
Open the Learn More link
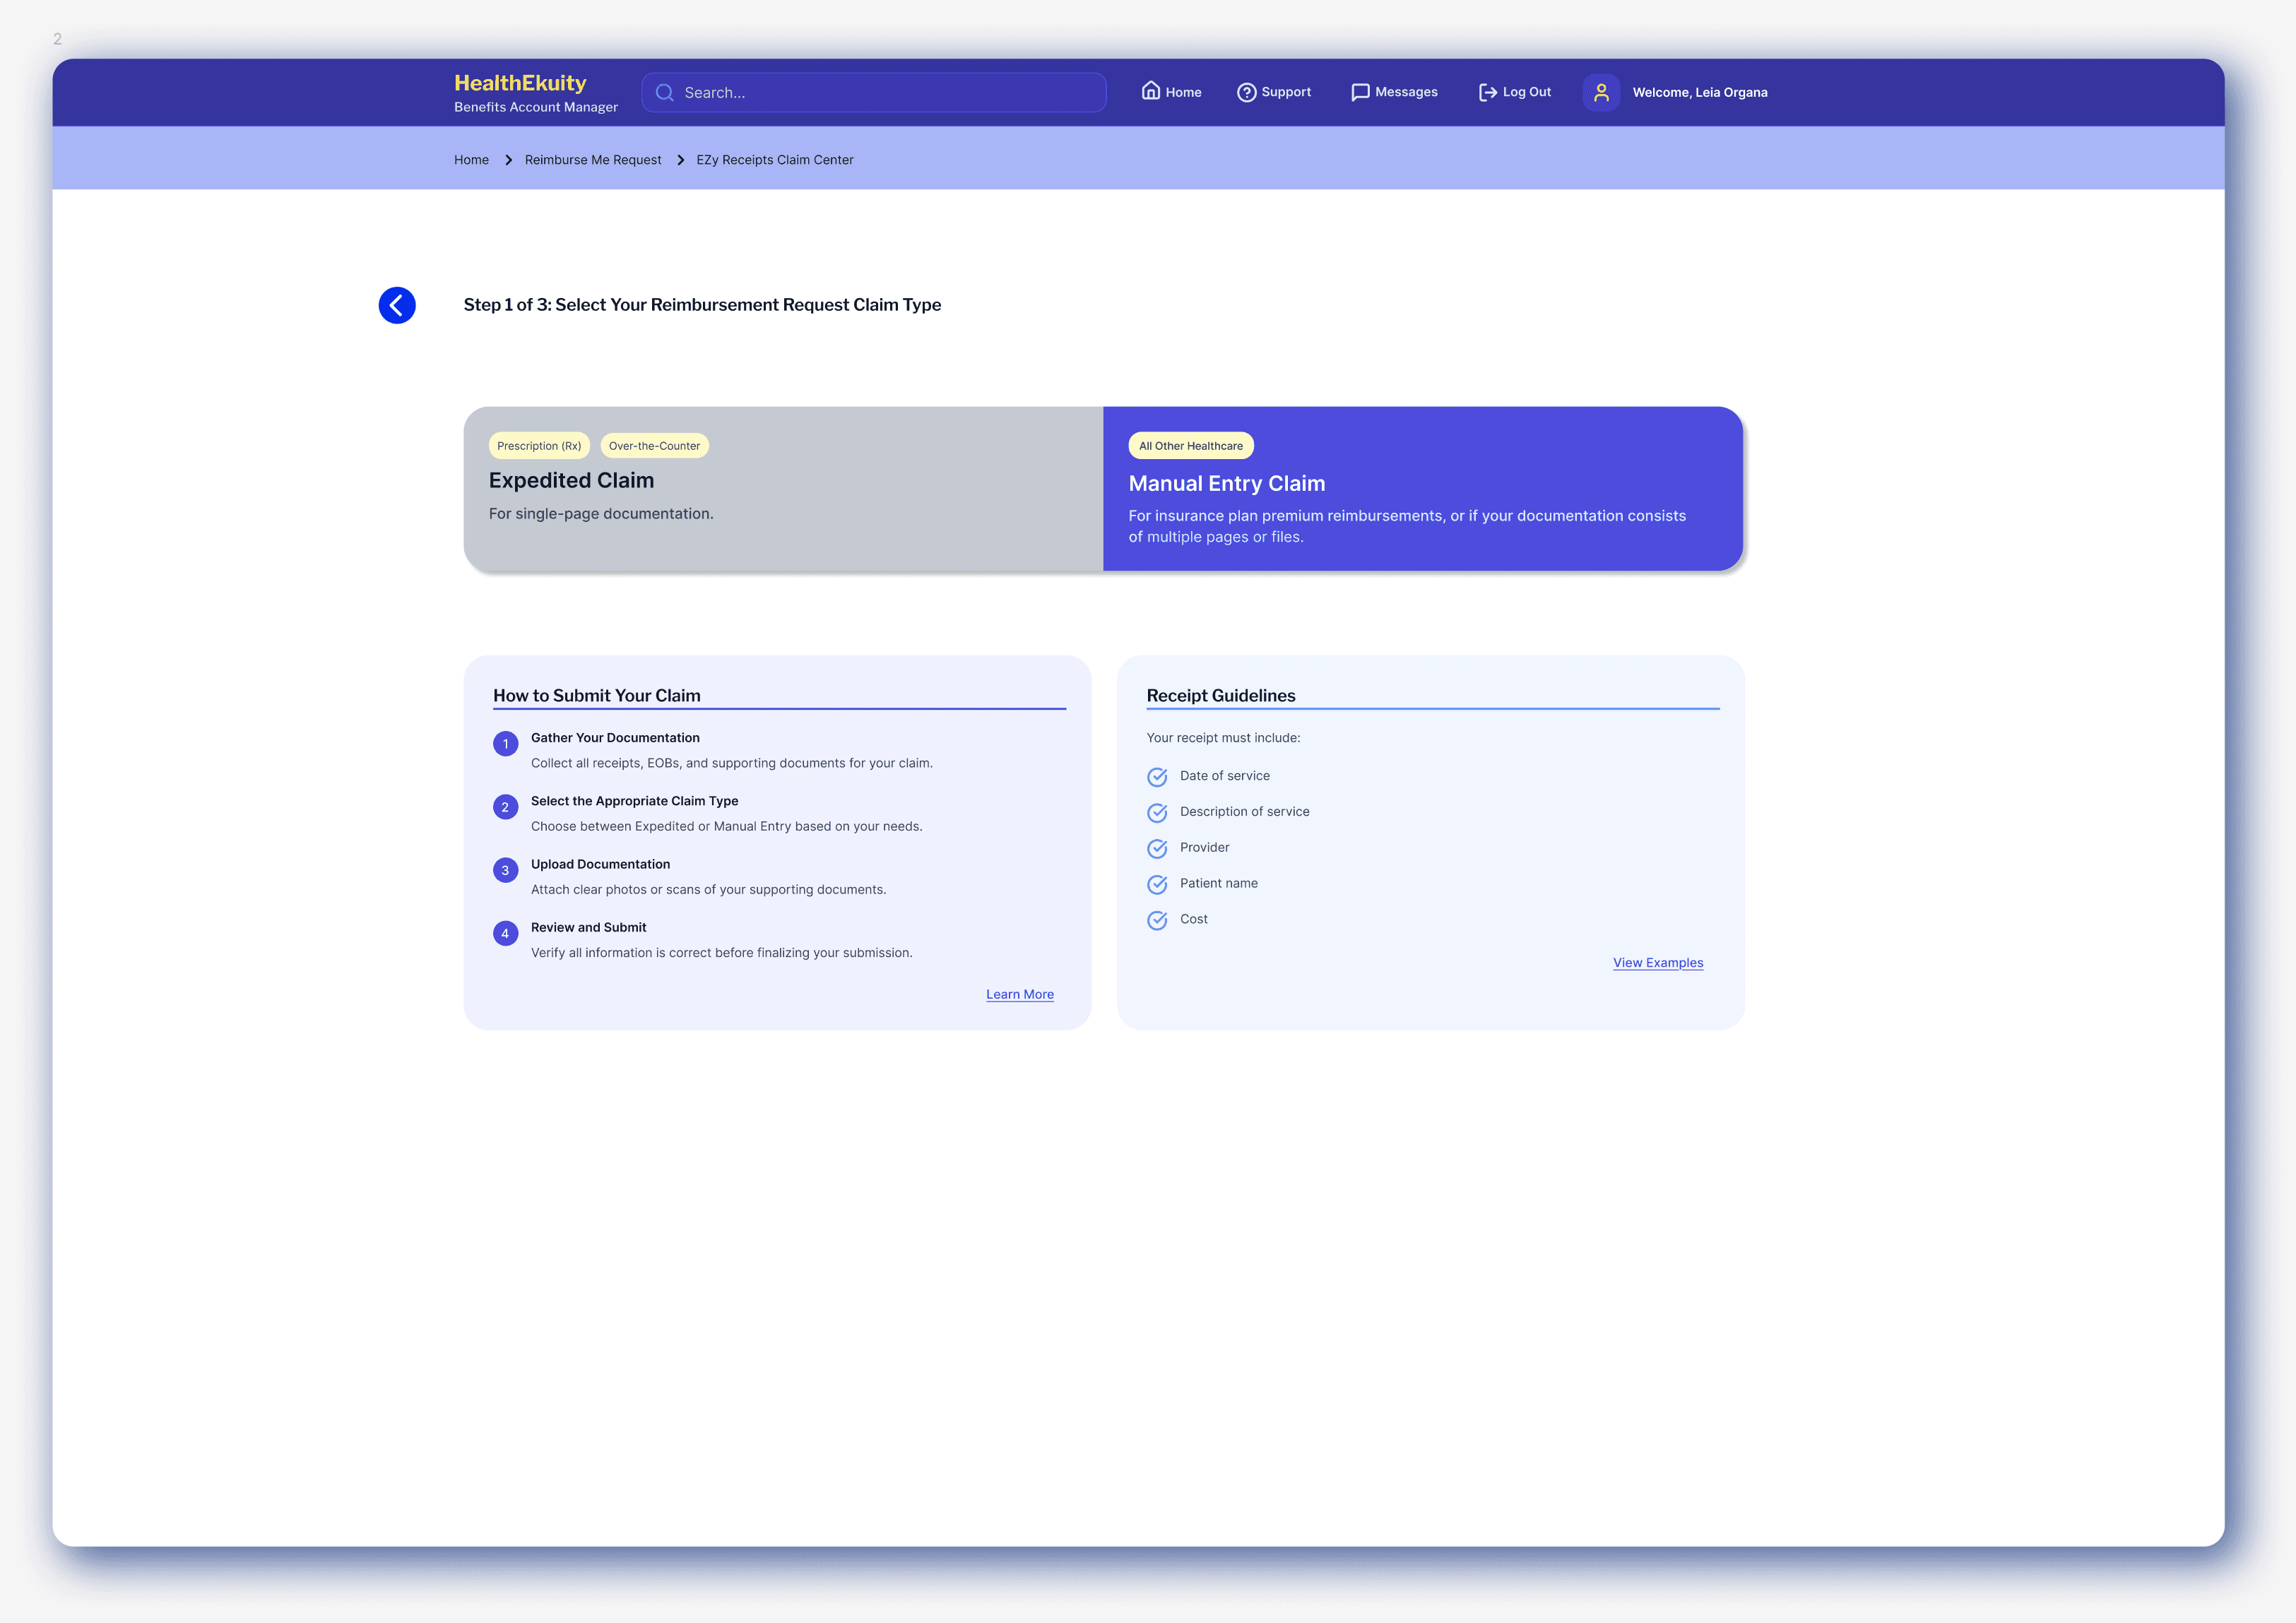[x=1019, y=994]
